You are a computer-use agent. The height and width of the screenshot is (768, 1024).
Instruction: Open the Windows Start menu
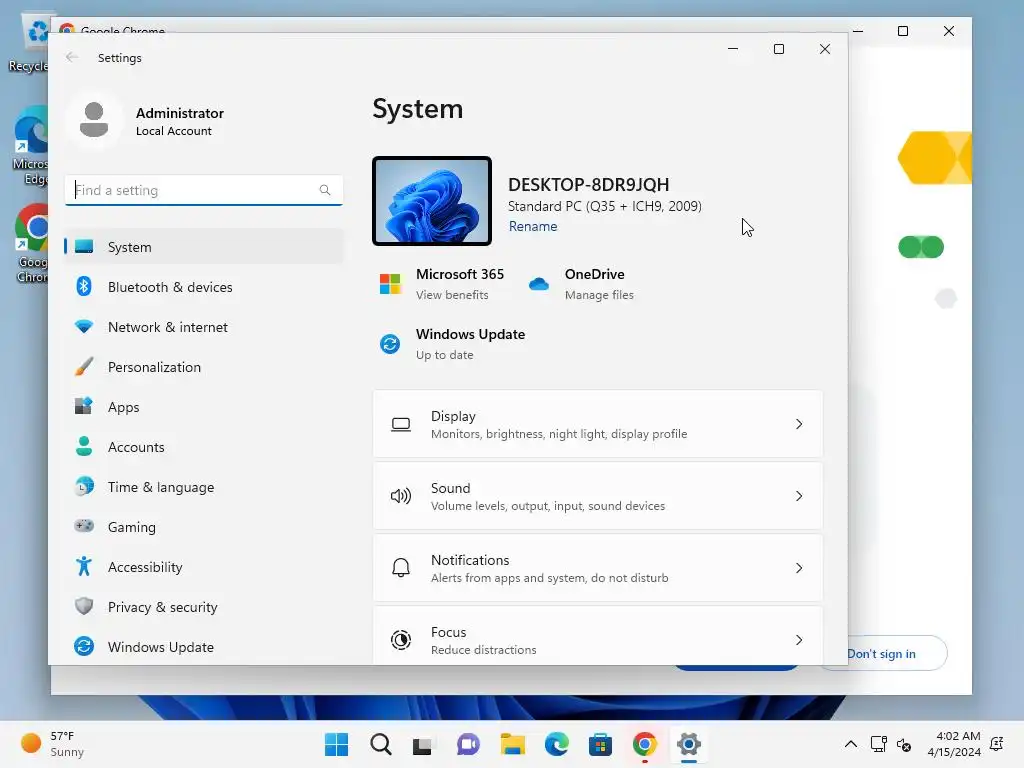tap(336, 744)
